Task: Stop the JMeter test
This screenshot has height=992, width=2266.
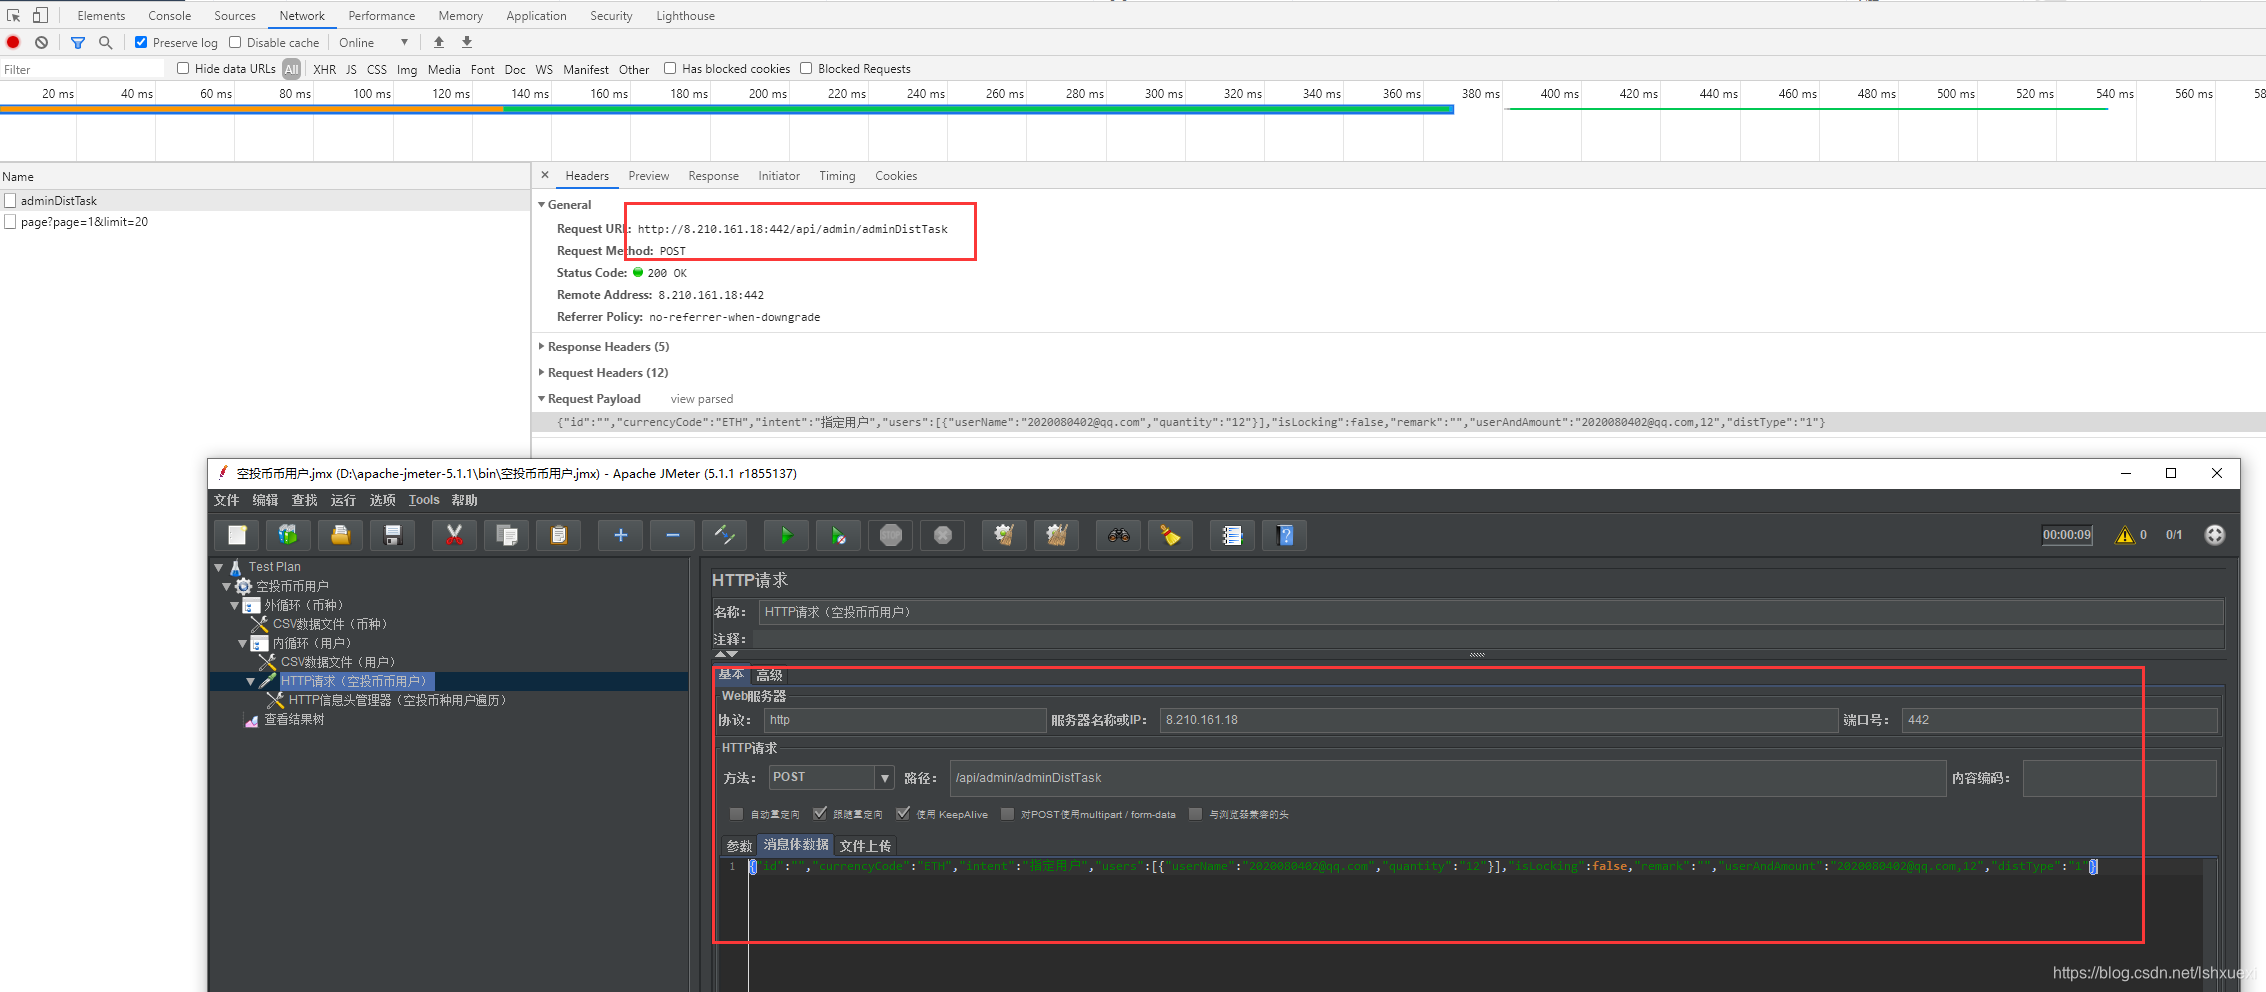Action: [x=891, y=535]
